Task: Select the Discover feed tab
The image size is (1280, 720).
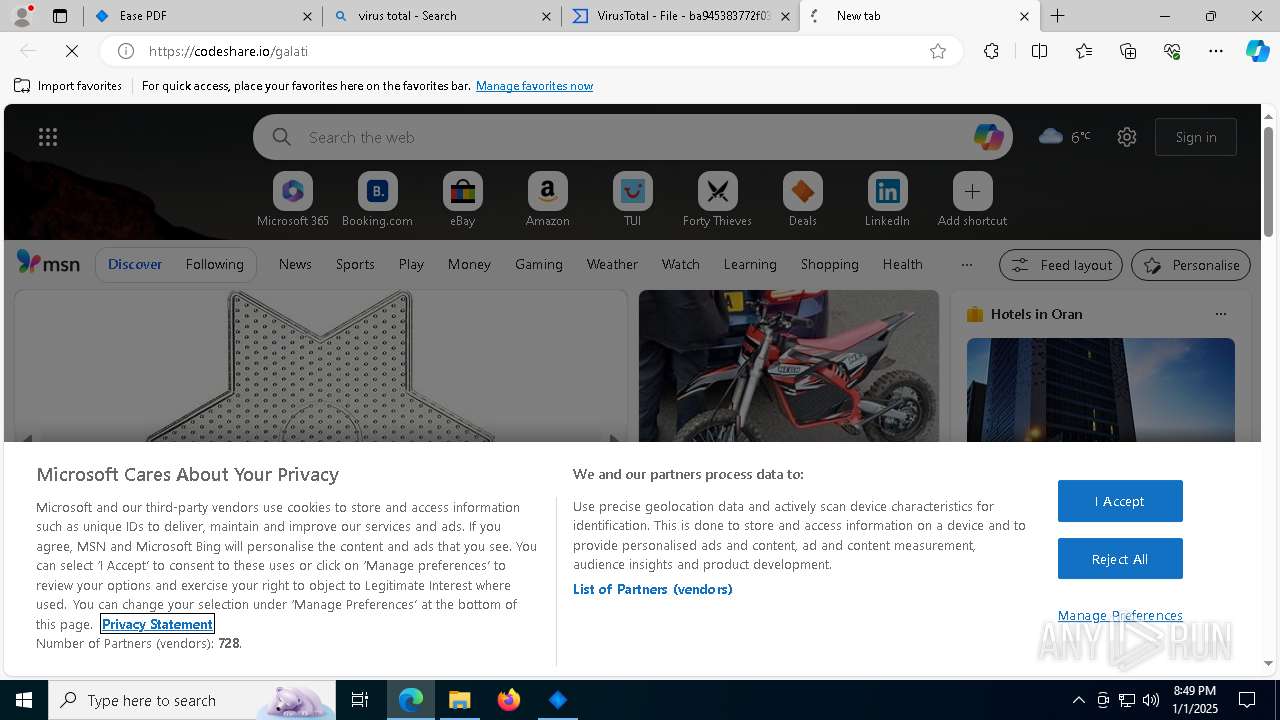Action: 135,264
